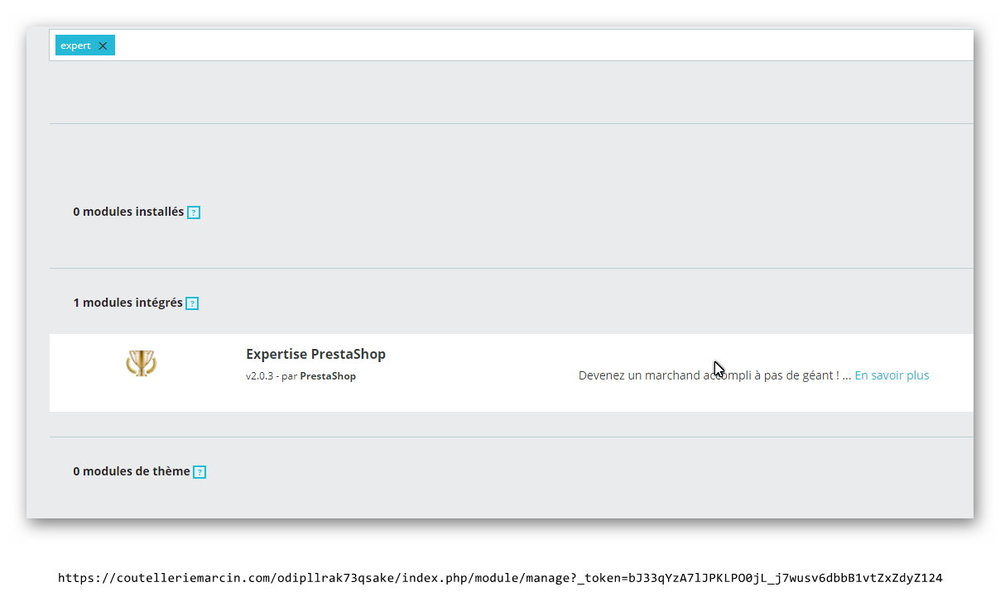1000x611 pixels.
Task: Click the '0 modules de thème' heading
Action: [x=131, y=471]
